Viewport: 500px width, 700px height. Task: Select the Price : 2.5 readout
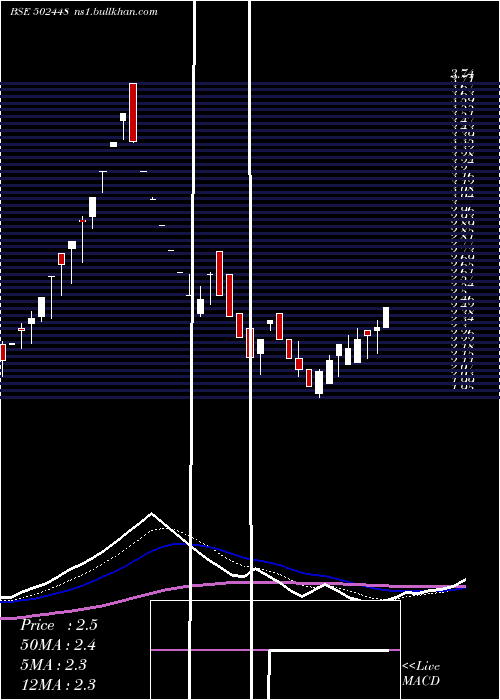pyautogui.click(x=58, y=625)
